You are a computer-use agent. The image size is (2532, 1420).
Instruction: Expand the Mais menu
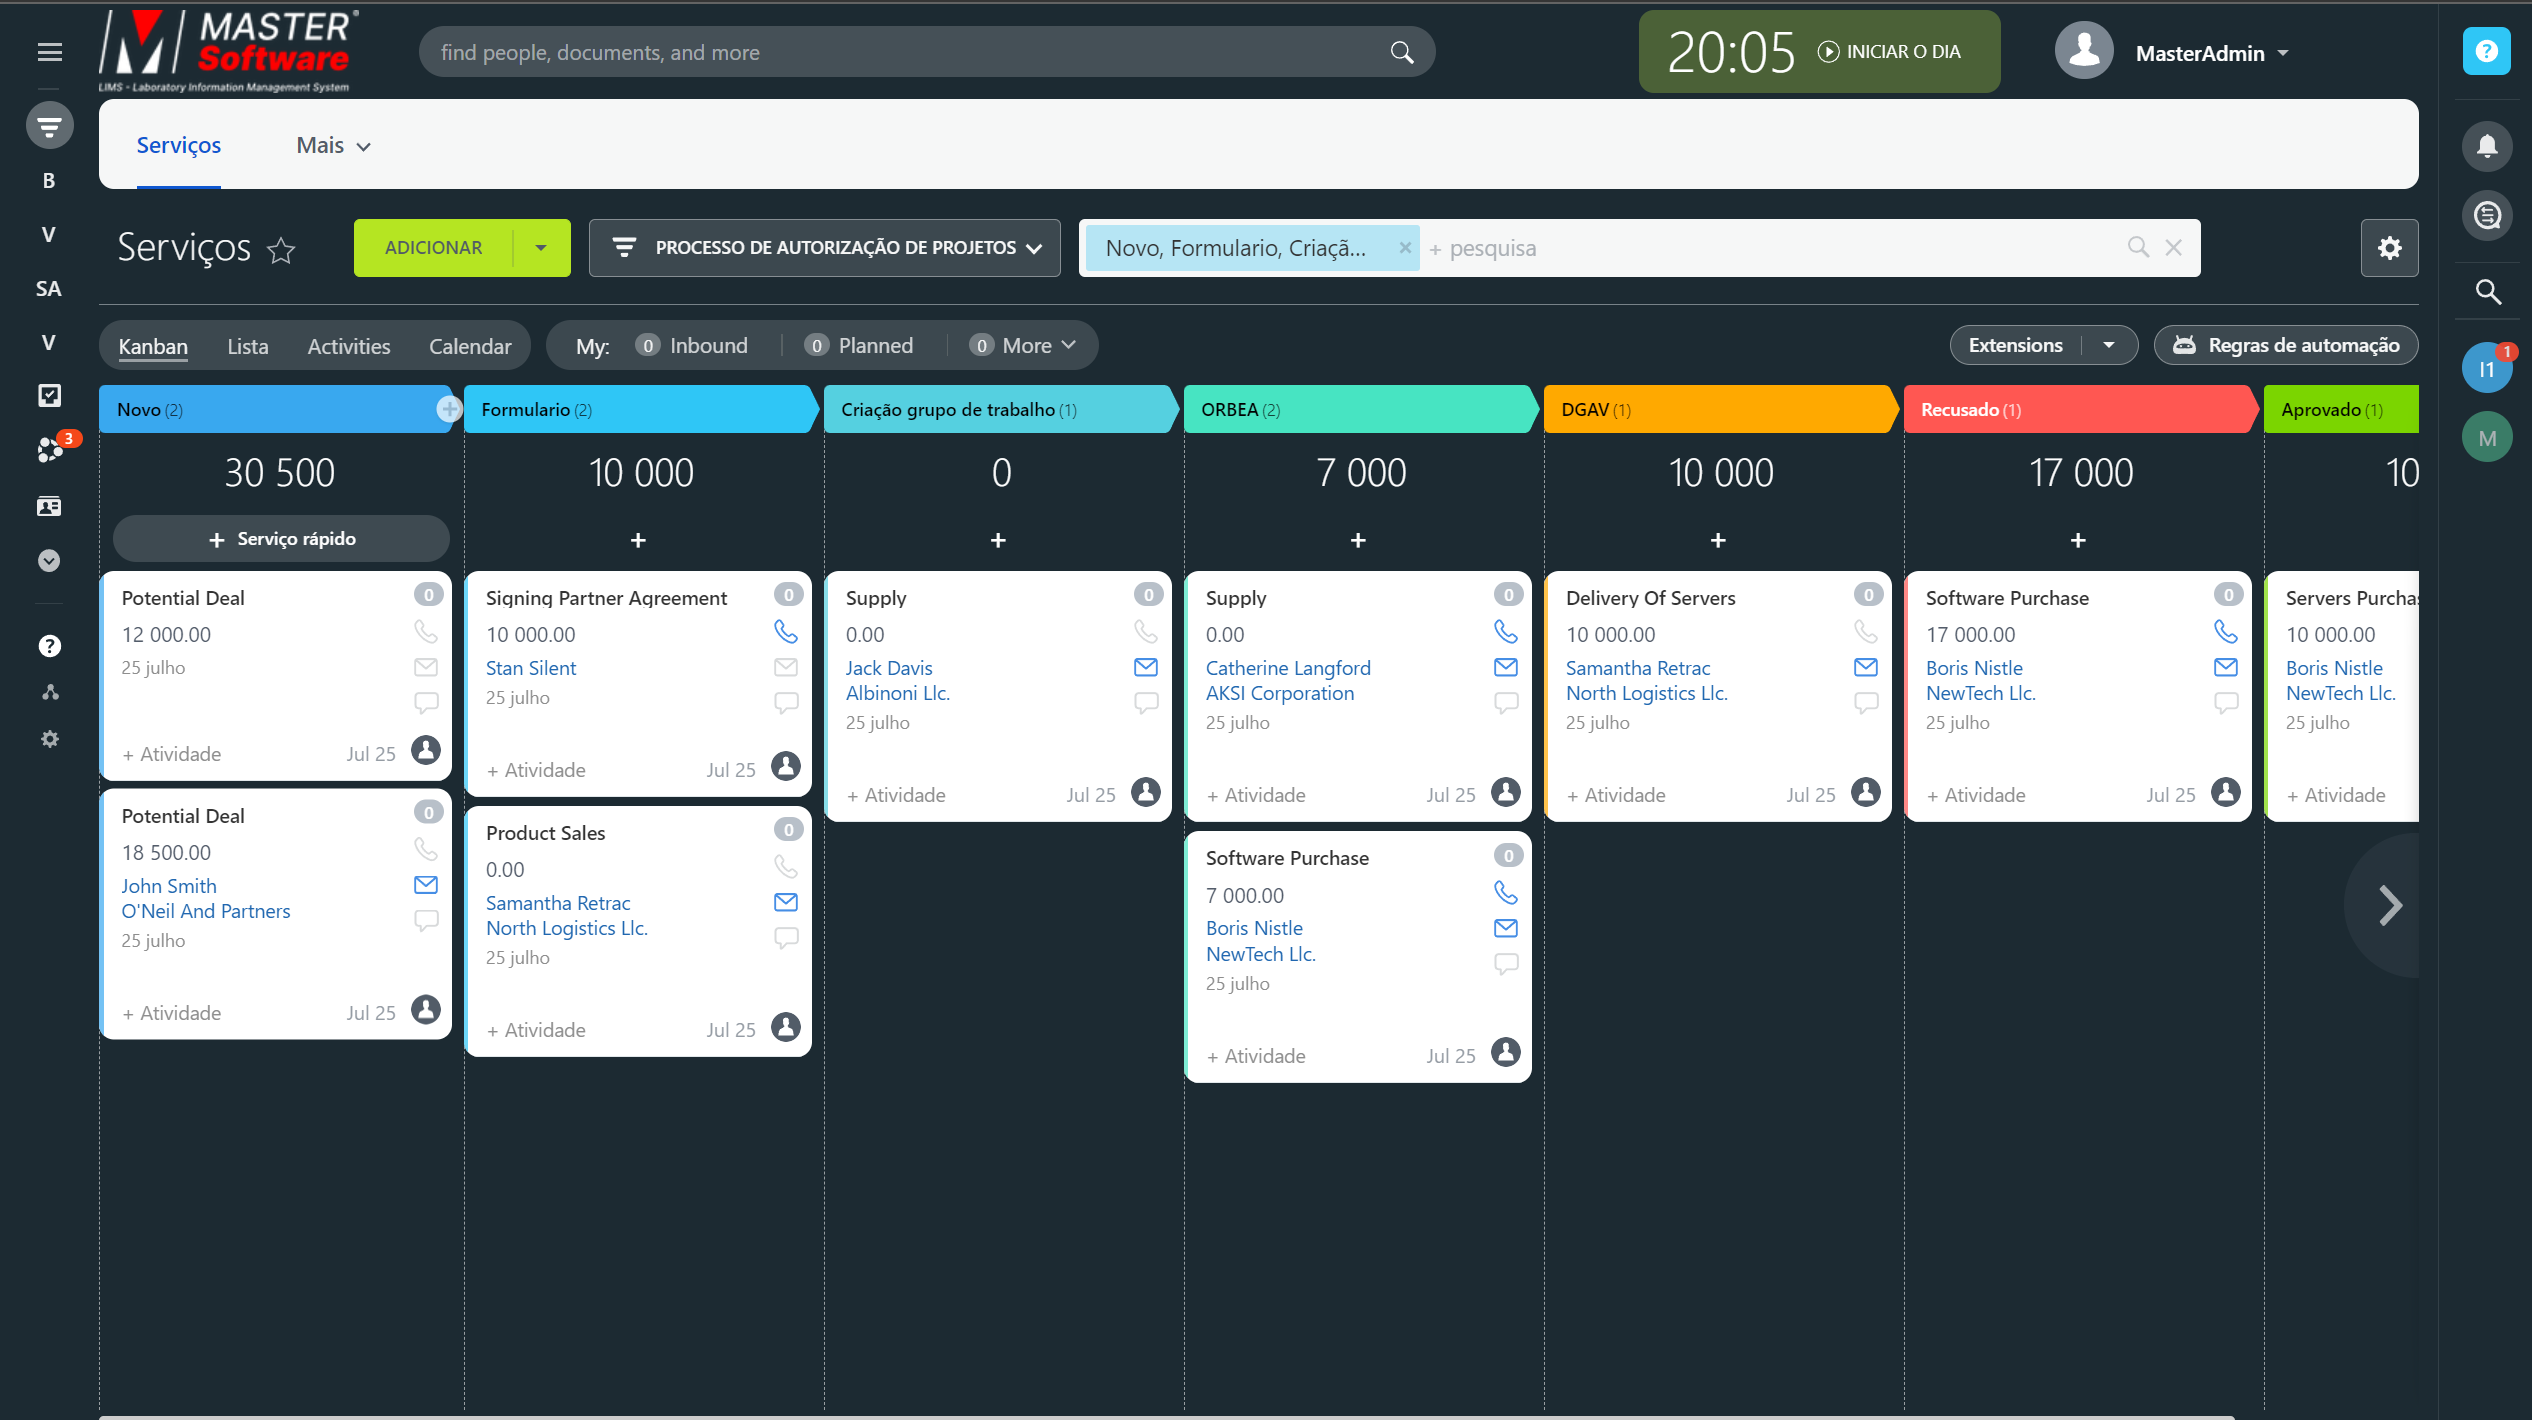pyautogui.click(x=334, y=146)
